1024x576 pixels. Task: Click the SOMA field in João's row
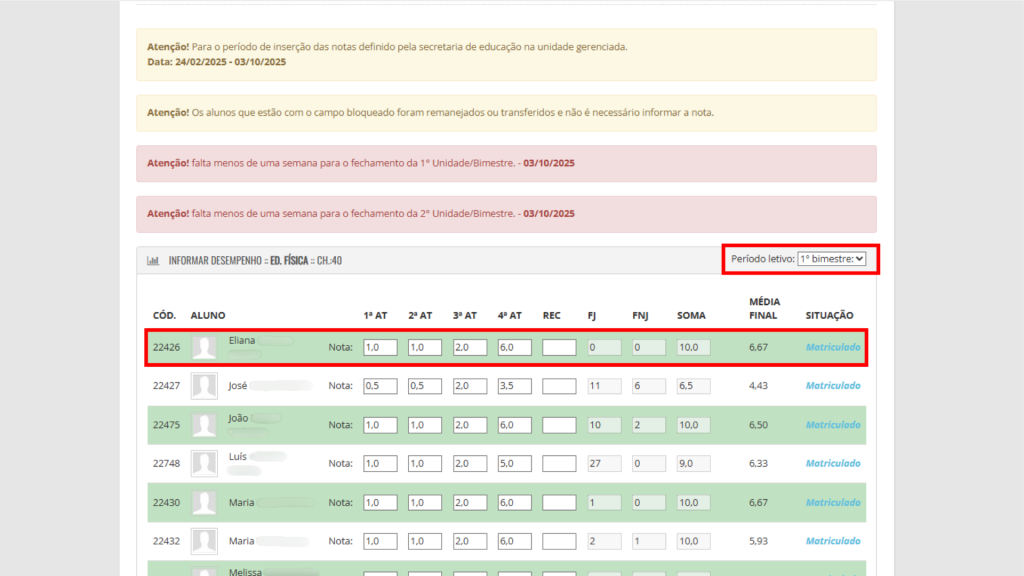coord(693,425)
